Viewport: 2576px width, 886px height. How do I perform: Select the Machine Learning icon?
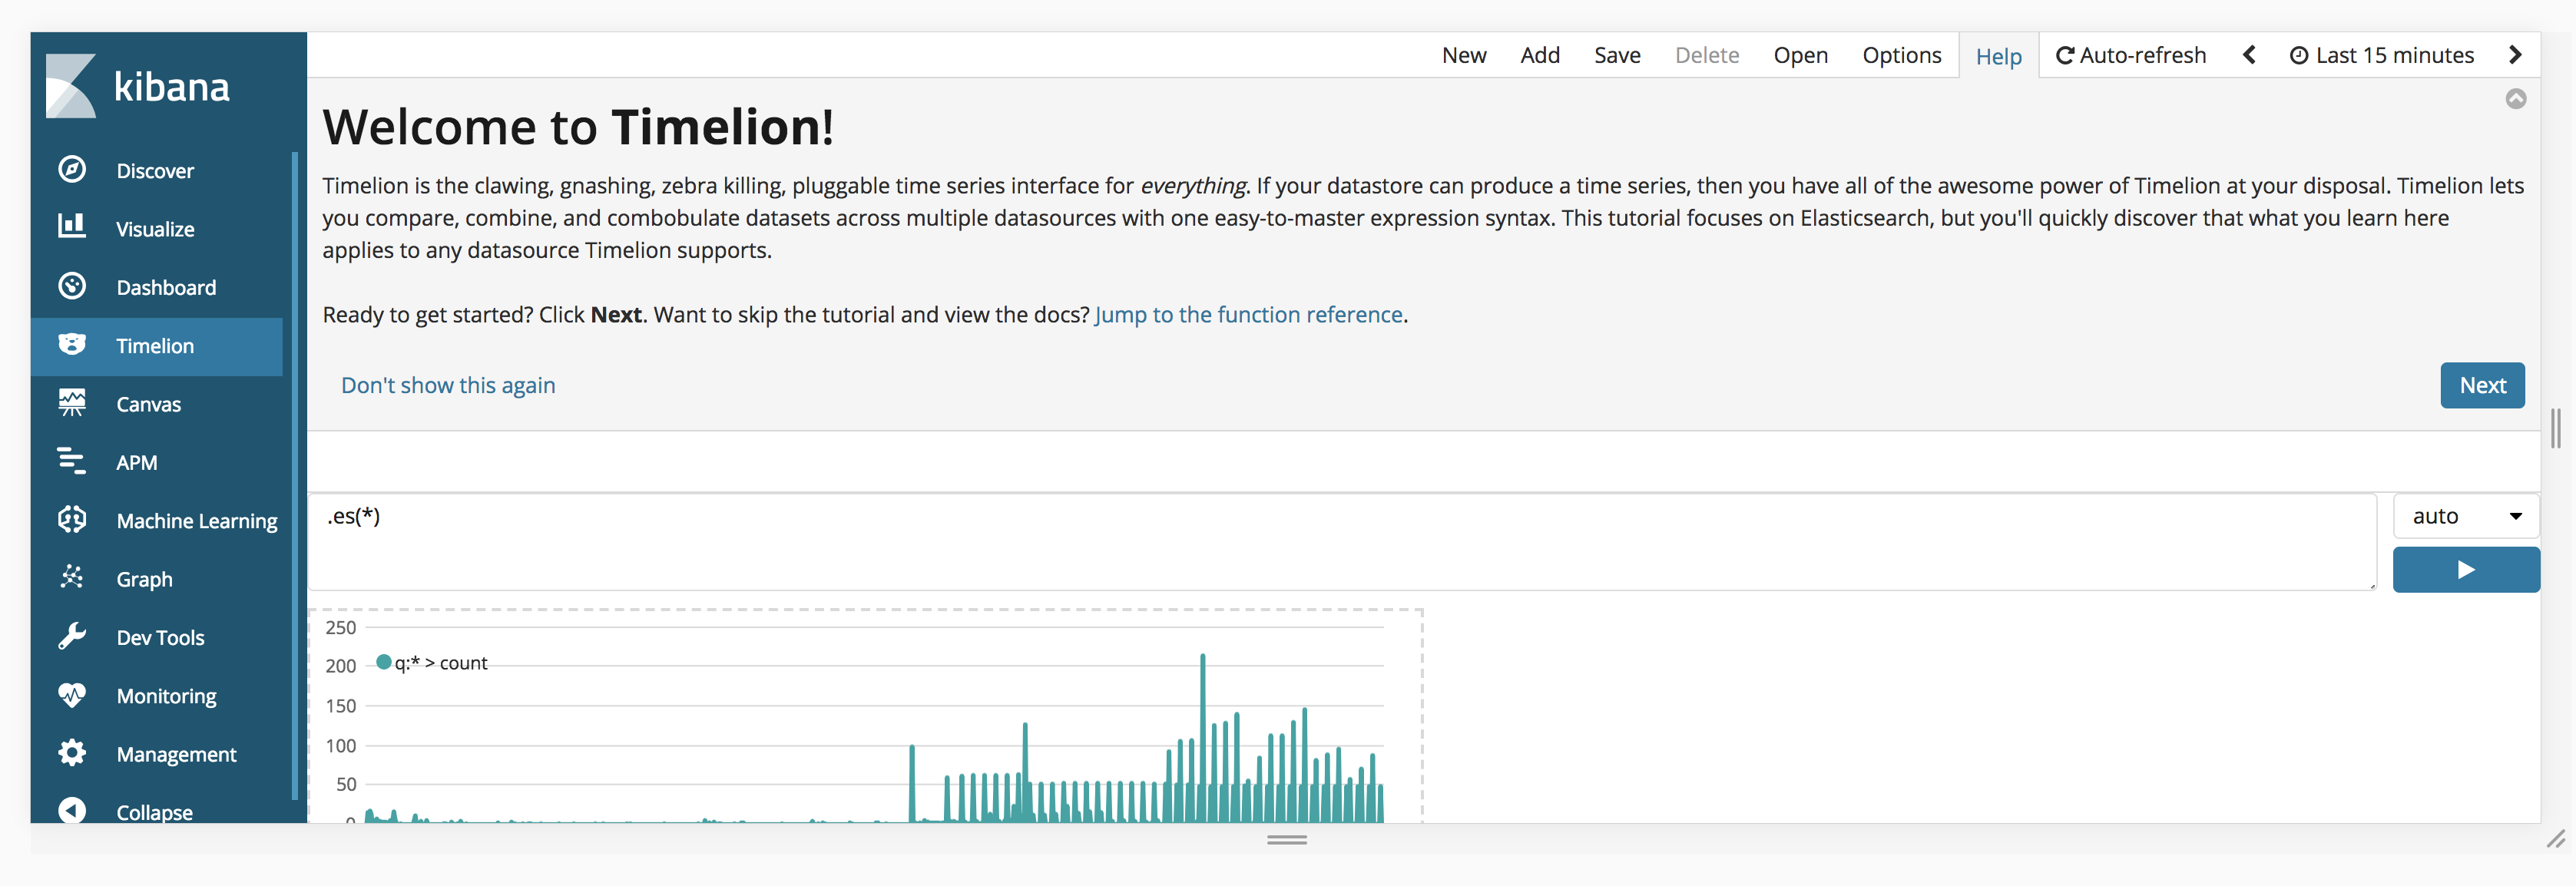[x=71, y=519]
